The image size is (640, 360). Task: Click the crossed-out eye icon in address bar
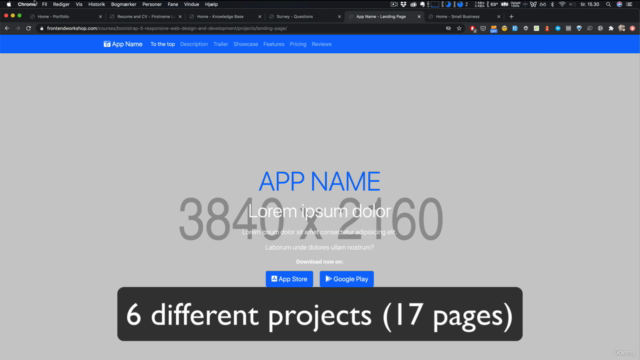click(x=448, y=28)
